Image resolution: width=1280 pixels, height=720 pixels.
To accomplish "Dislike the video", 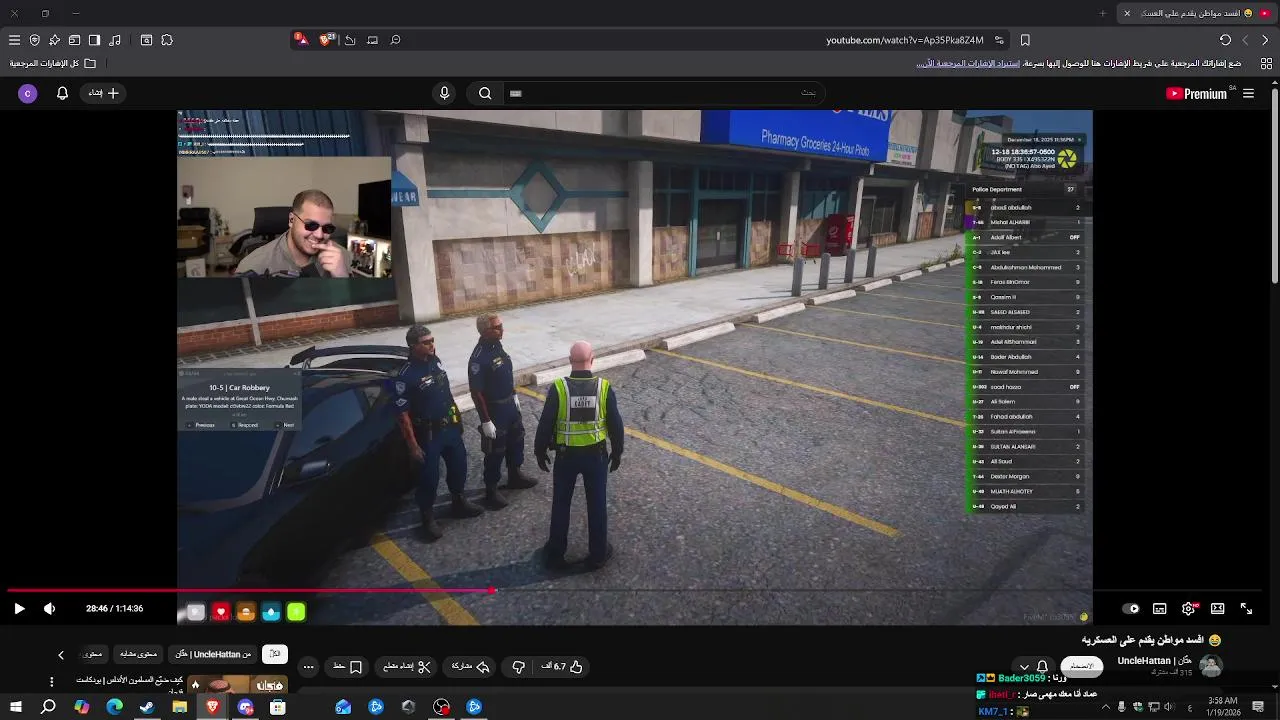I will [518, 666].
